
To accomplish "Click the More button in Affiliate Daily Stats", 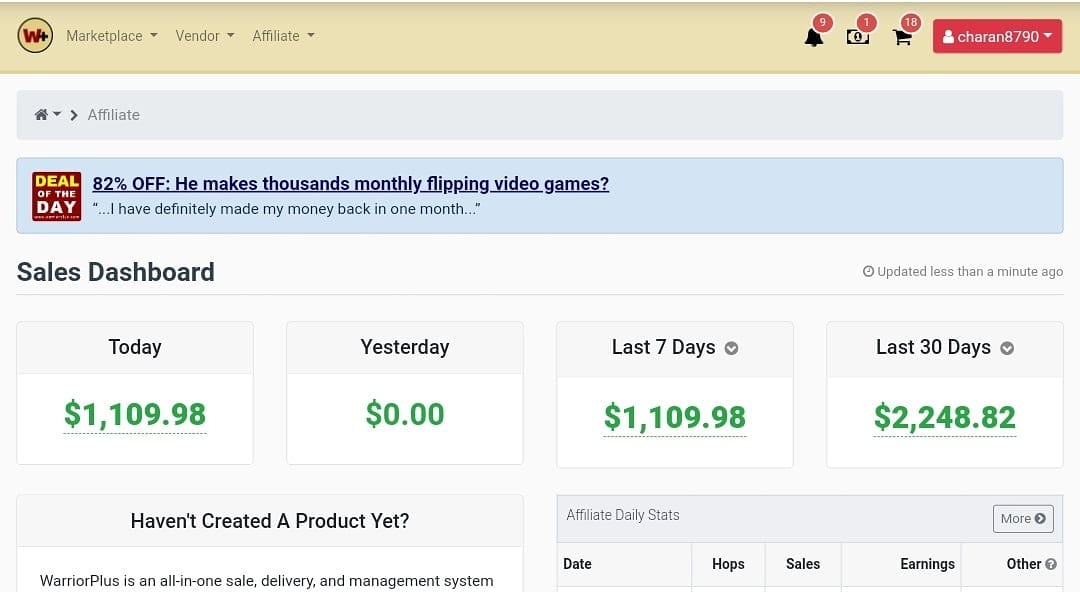I will click(1023, 518).
